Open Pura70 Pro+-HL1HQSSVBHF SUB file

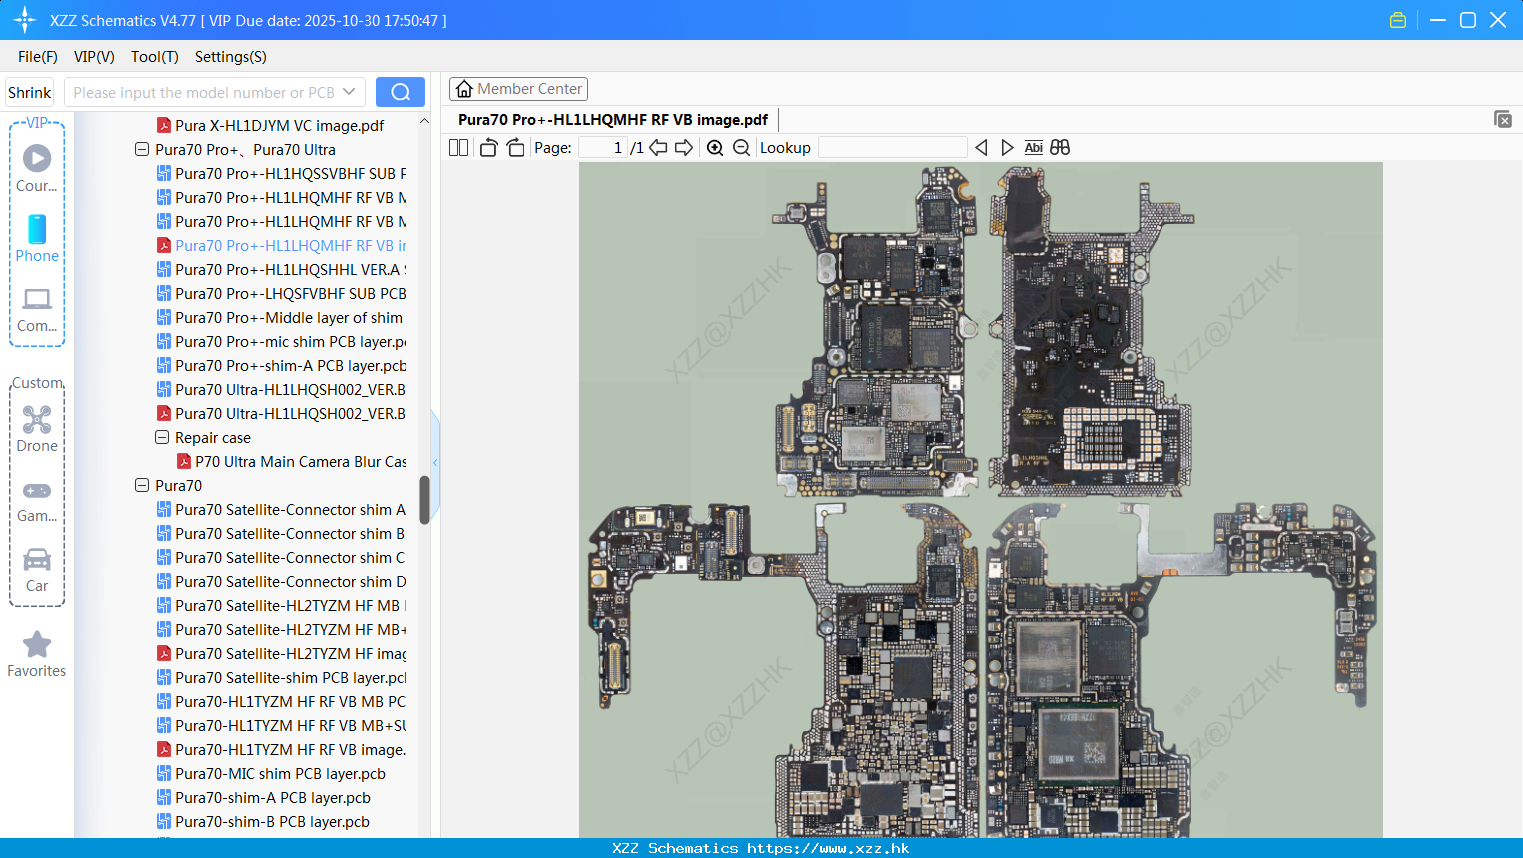pyautogui.click(x=281, y=174)
